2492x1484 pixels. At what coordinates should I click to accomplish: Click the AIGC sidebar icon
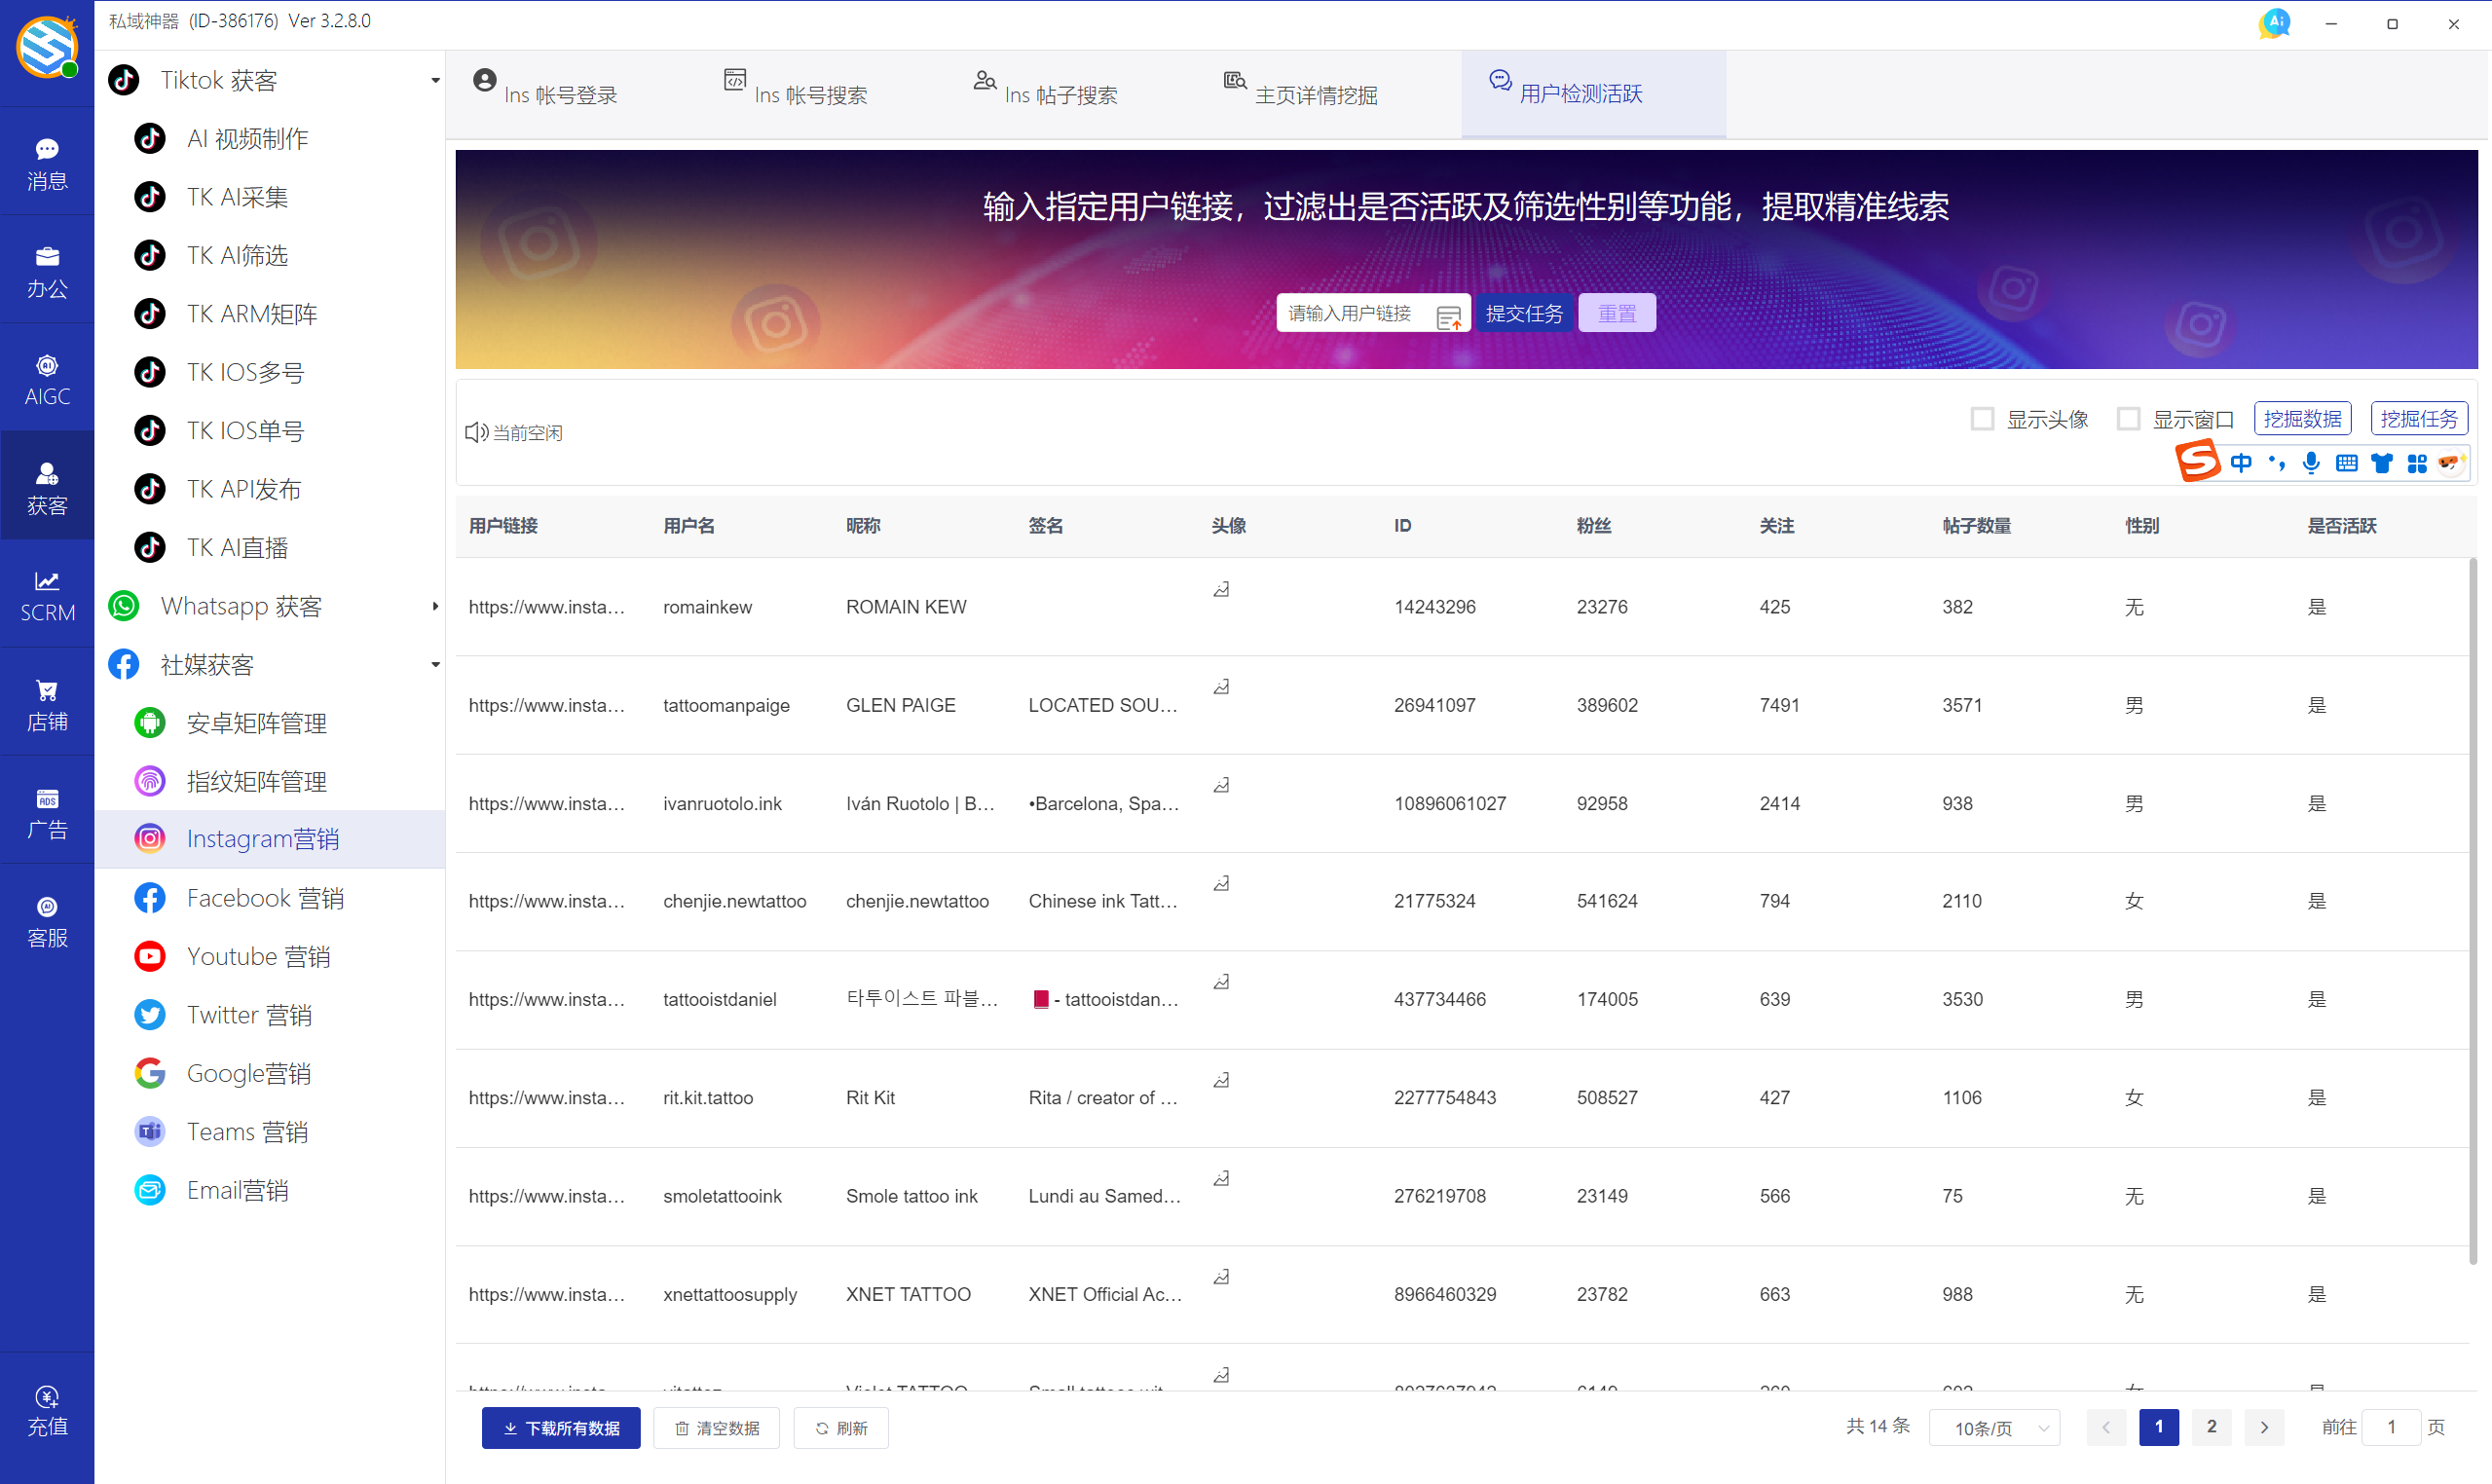[47, 379]
